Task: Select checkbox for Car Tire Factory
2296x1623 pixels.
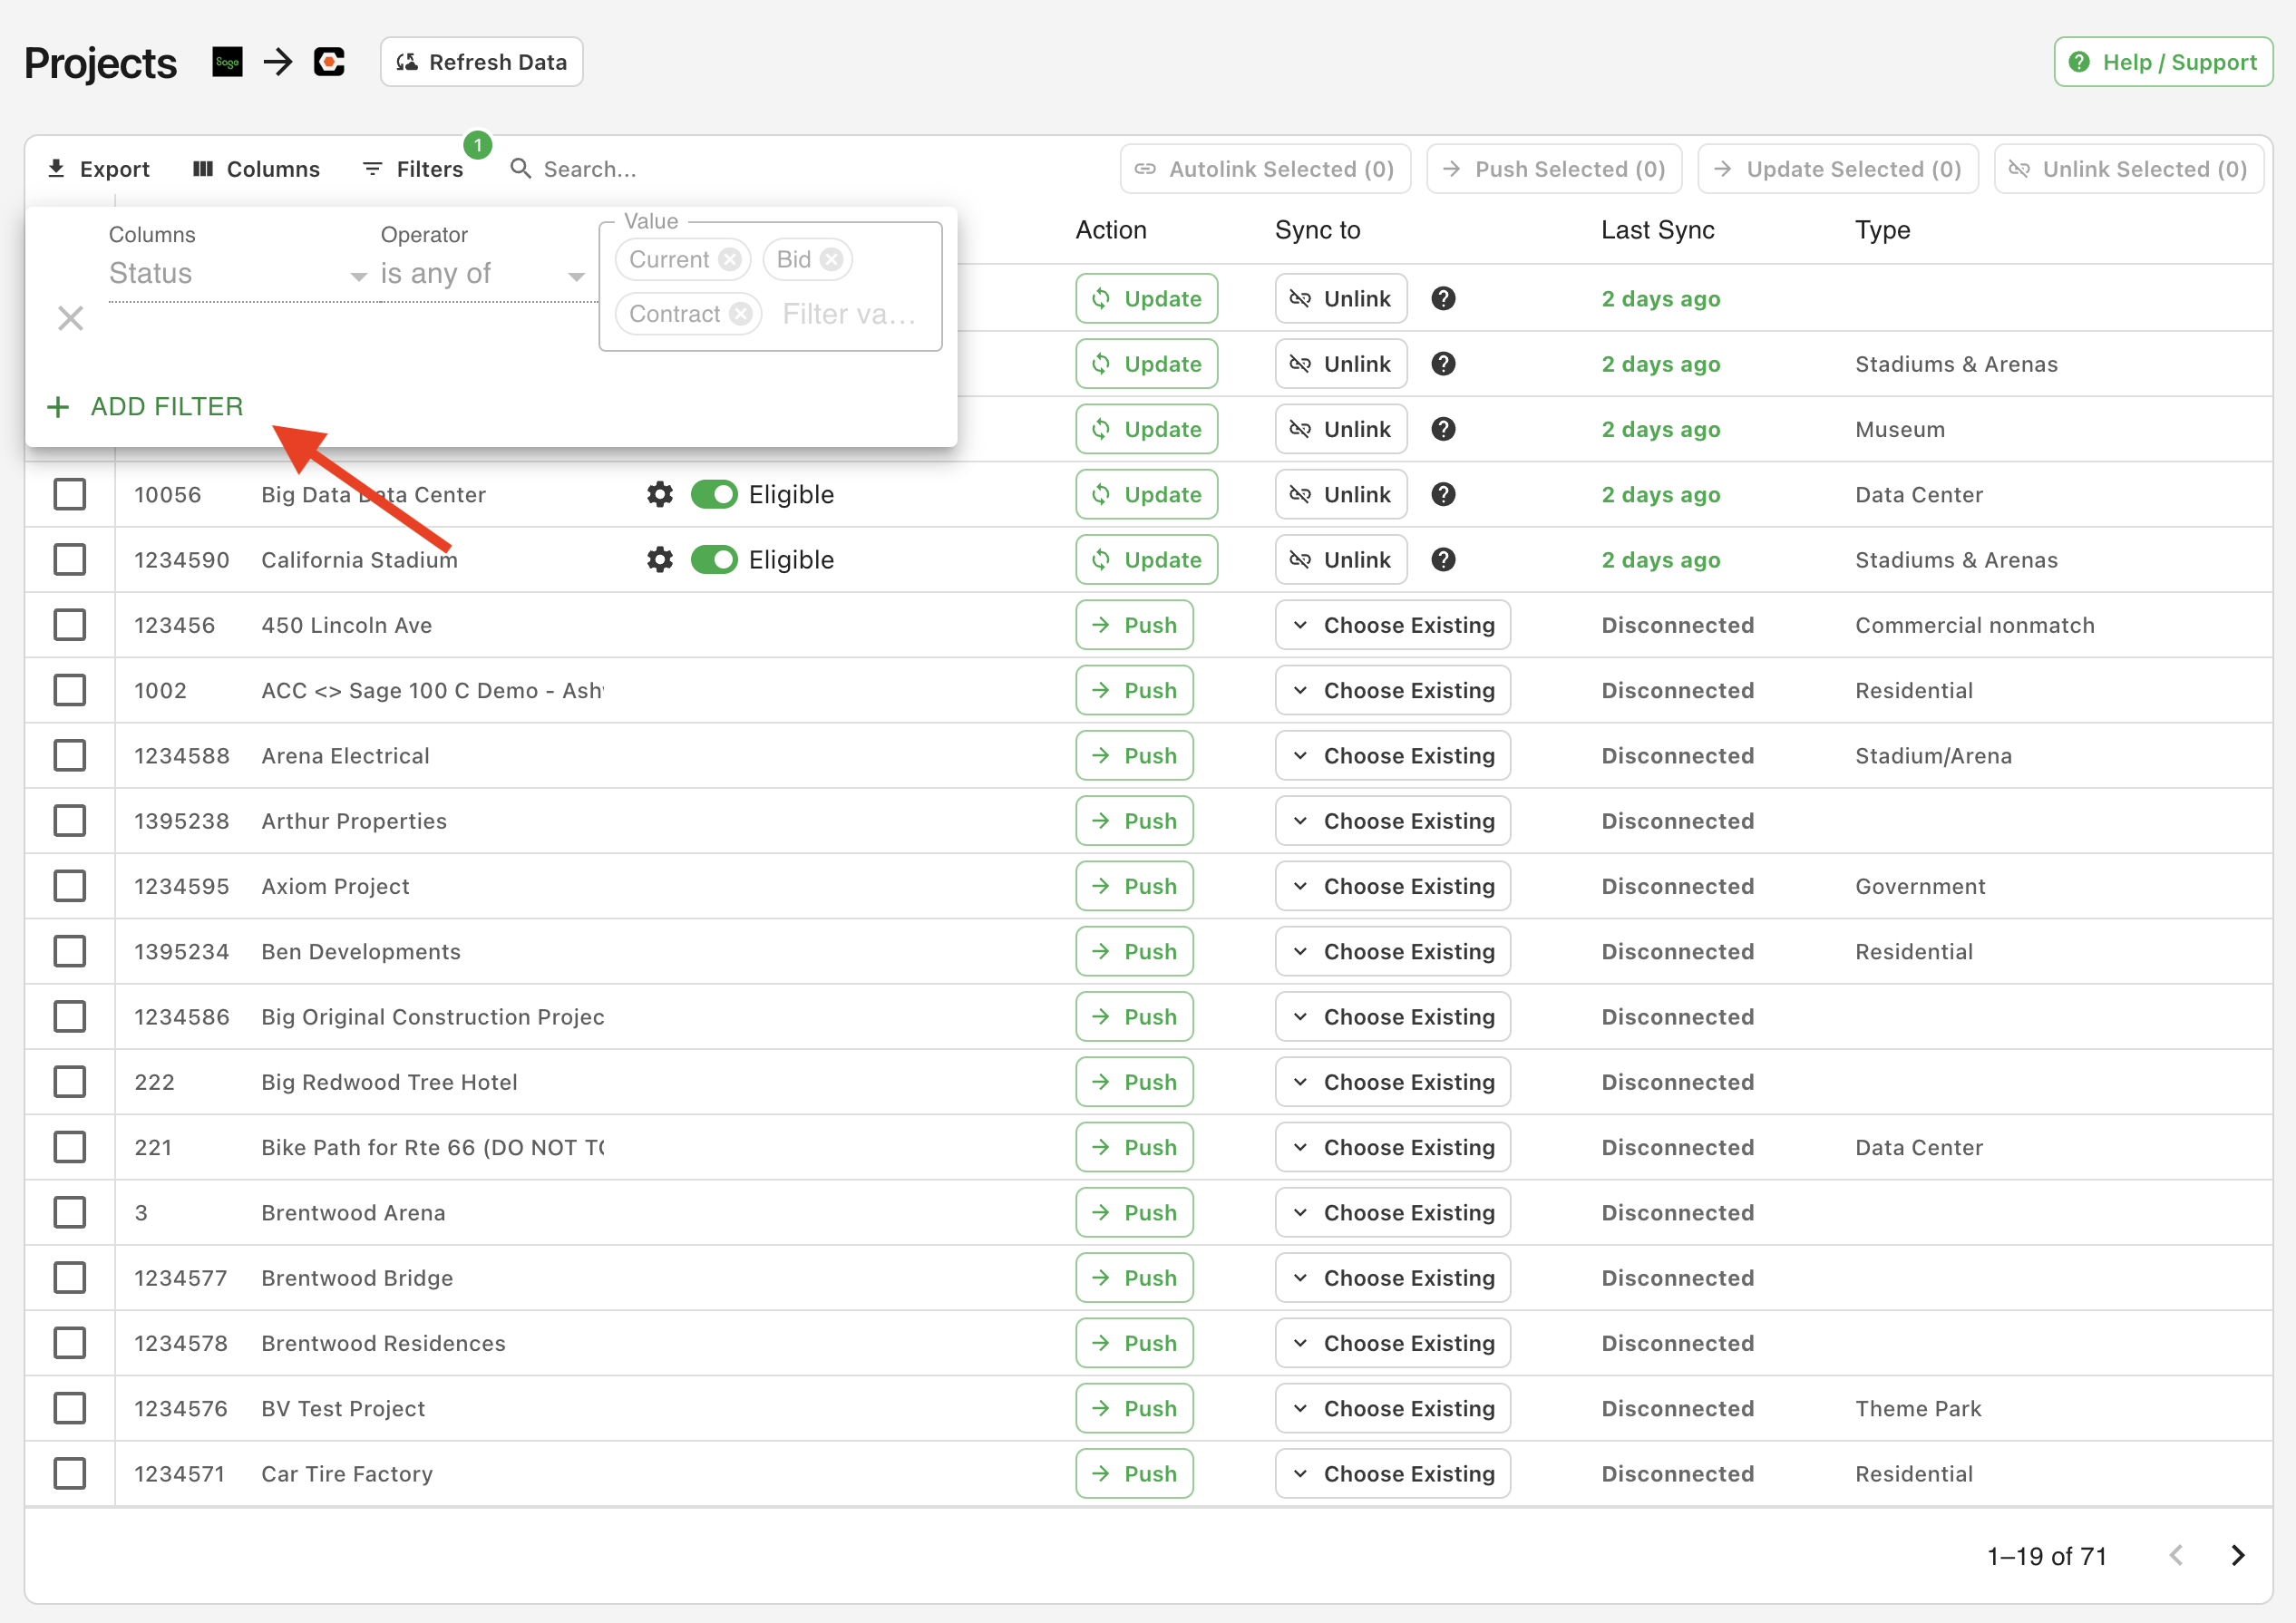Action: click(70, 1473)
